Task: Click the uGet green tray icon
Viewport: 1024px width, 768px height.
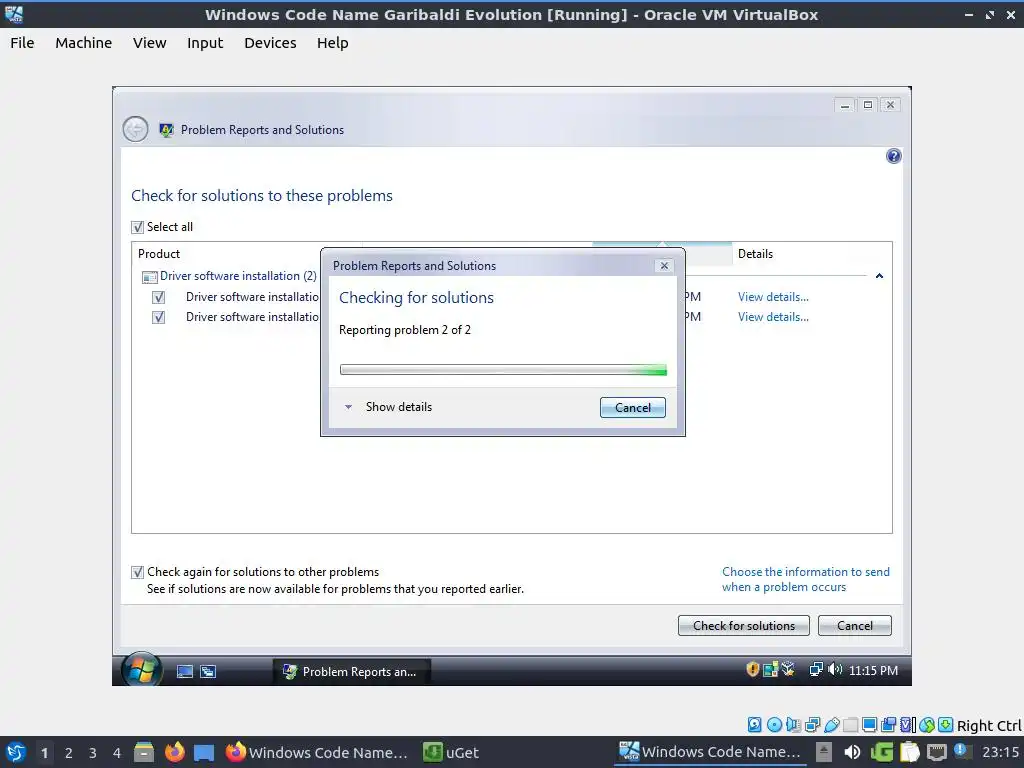Action: click(882, 752)
